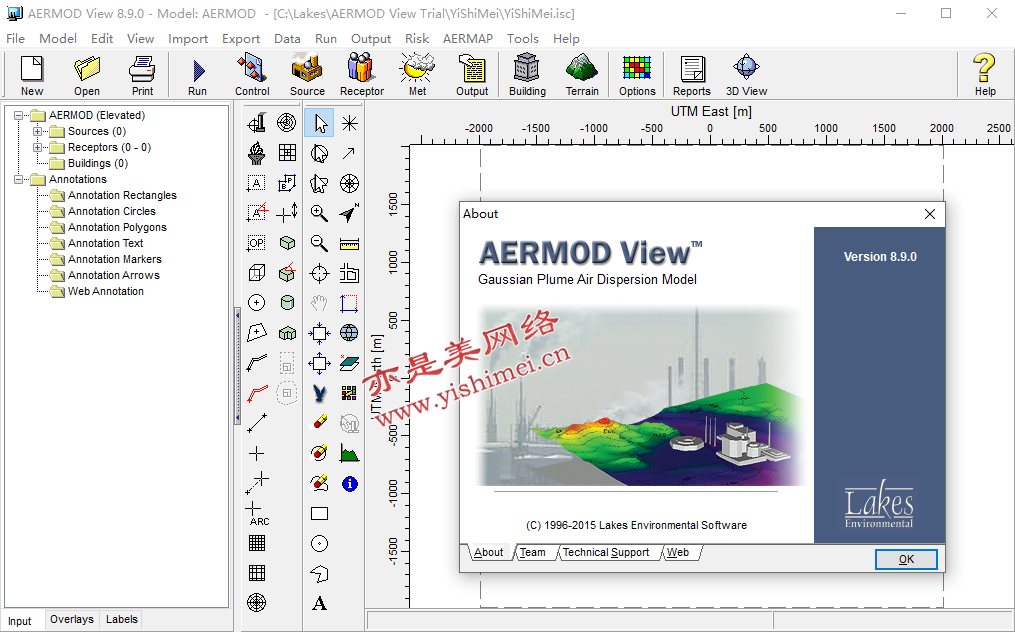Switch to the Labels tab
This screenshot has width=1015, height=632.
122,619
